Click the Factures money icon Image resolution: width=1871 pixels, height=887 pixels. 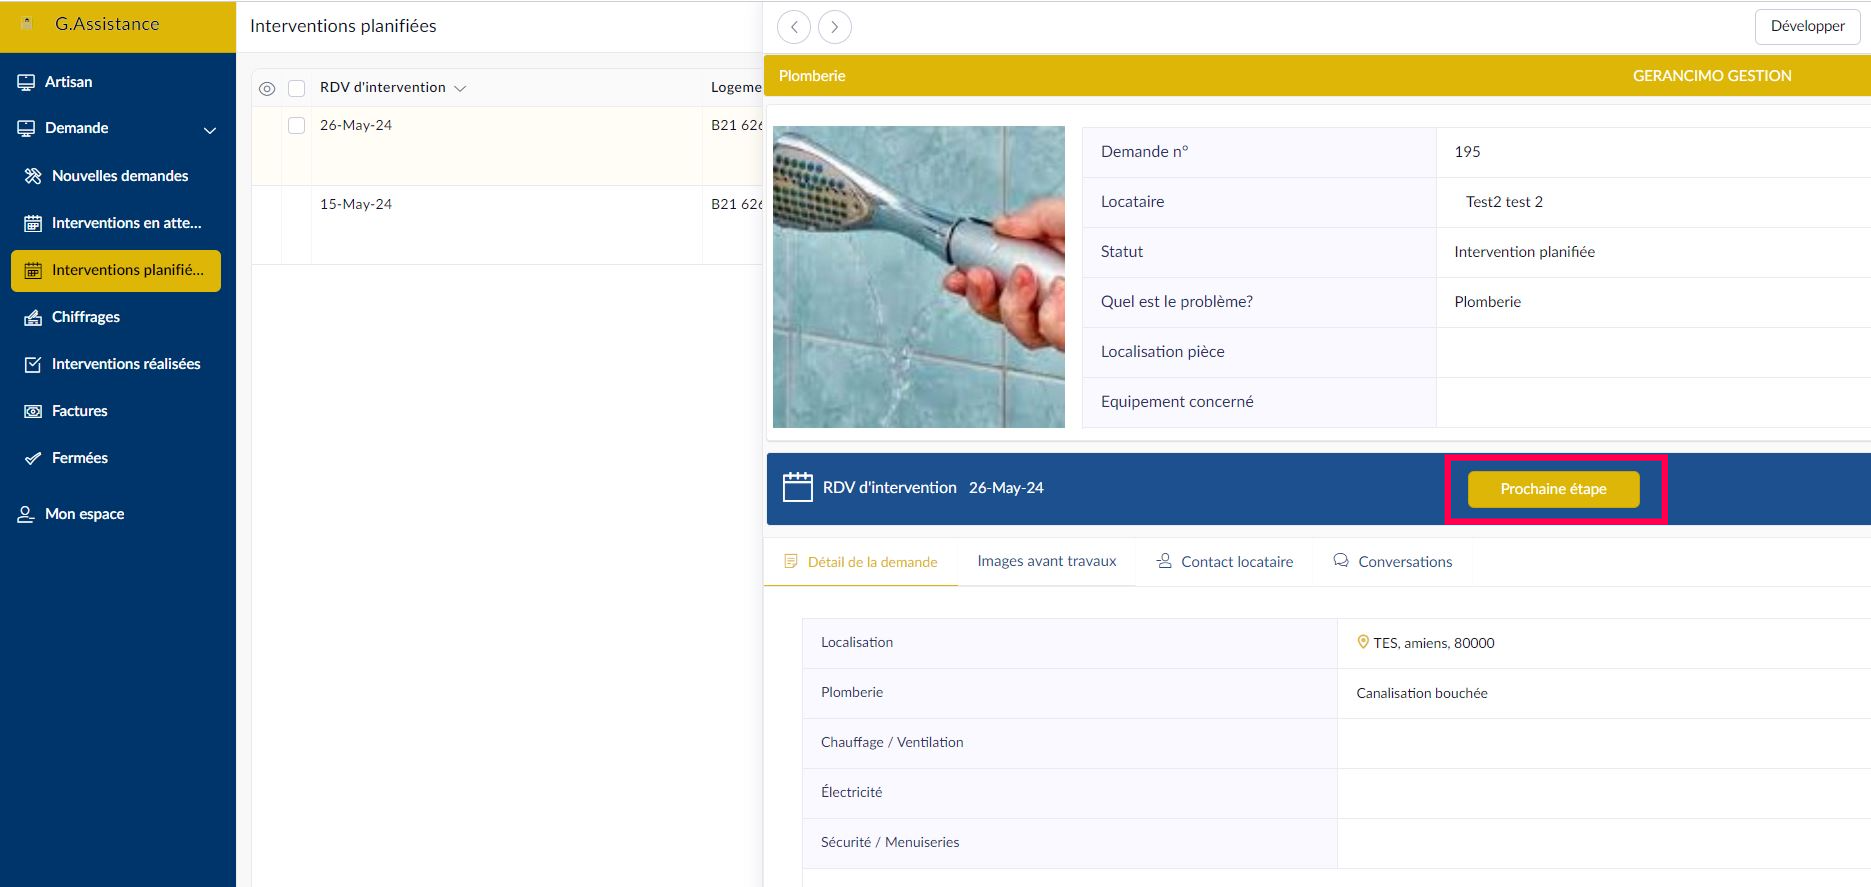point(33,411)
